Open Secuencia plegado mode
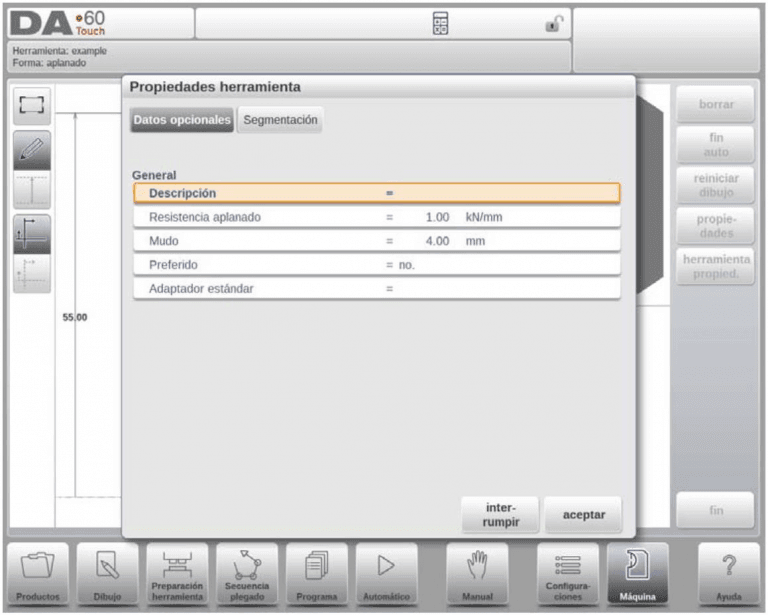 [247, 574]
